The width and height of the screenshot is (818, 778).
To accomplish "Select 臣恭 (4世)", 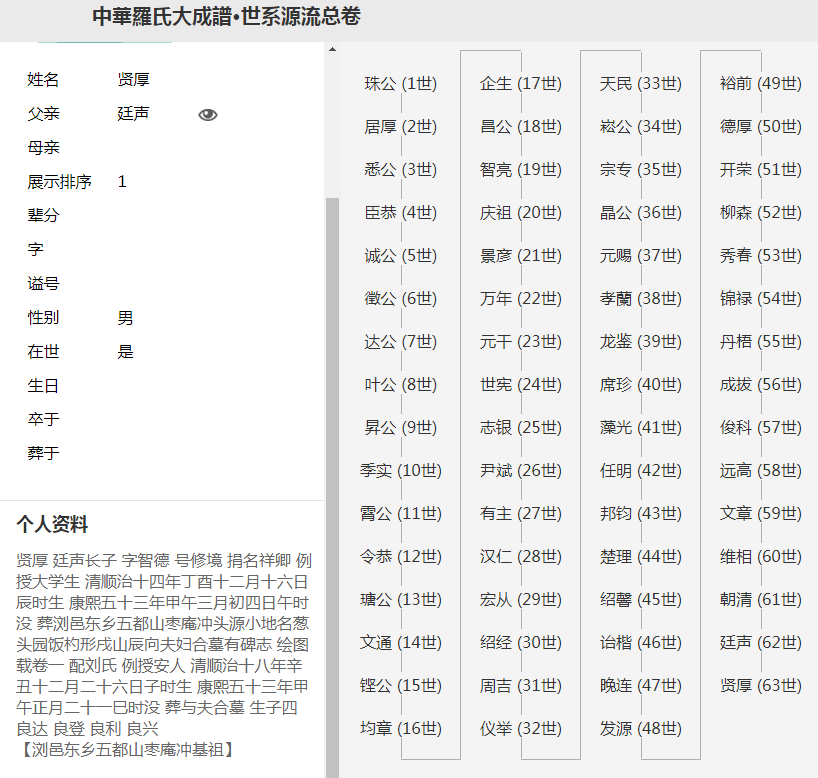I will (x=401, y=213).
